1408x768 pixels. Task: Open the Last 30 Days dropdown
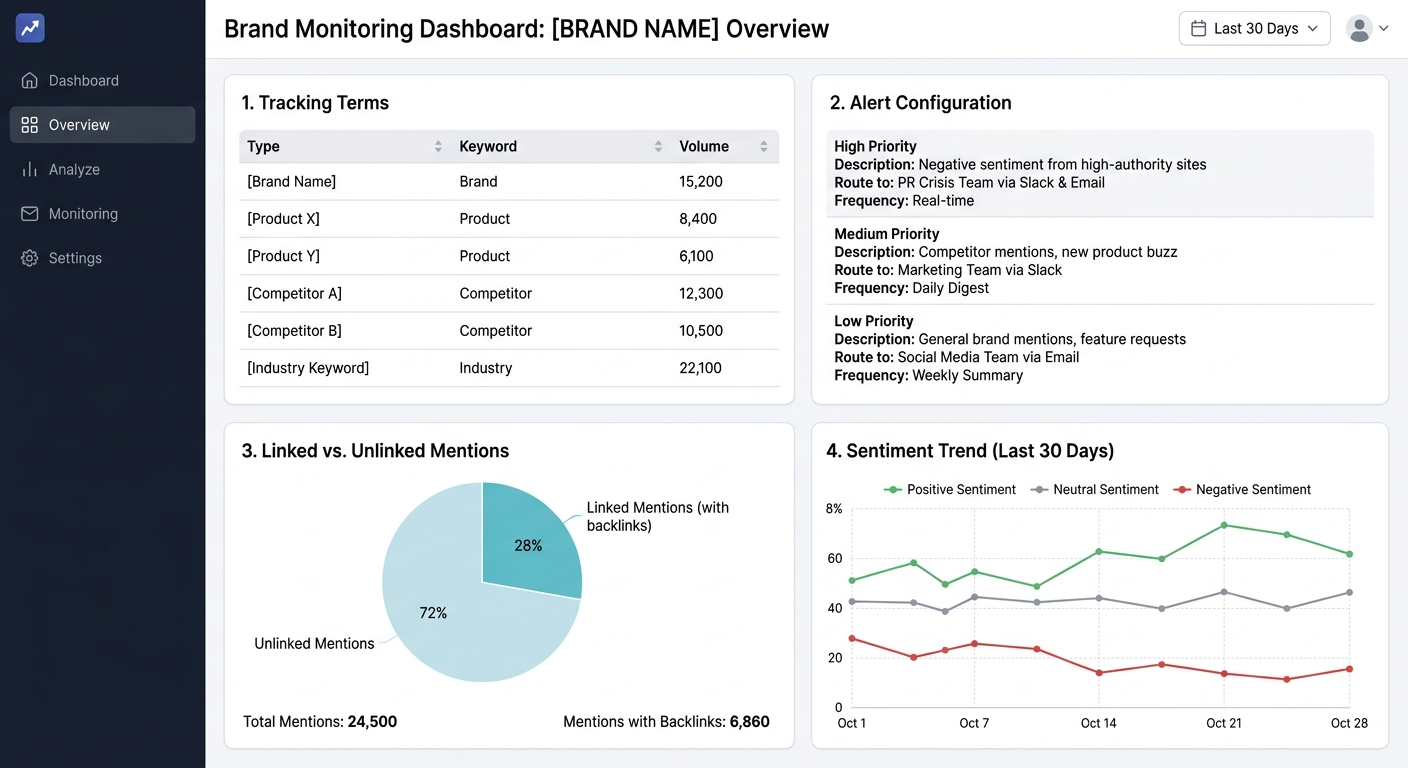[1254, 28]
